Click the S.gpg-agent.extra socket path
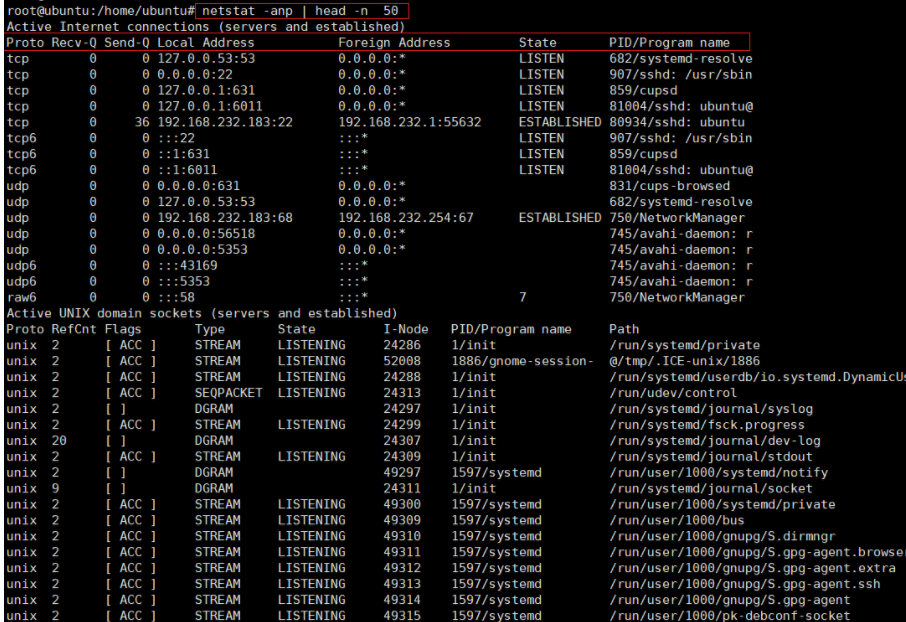 pos(752,568)
